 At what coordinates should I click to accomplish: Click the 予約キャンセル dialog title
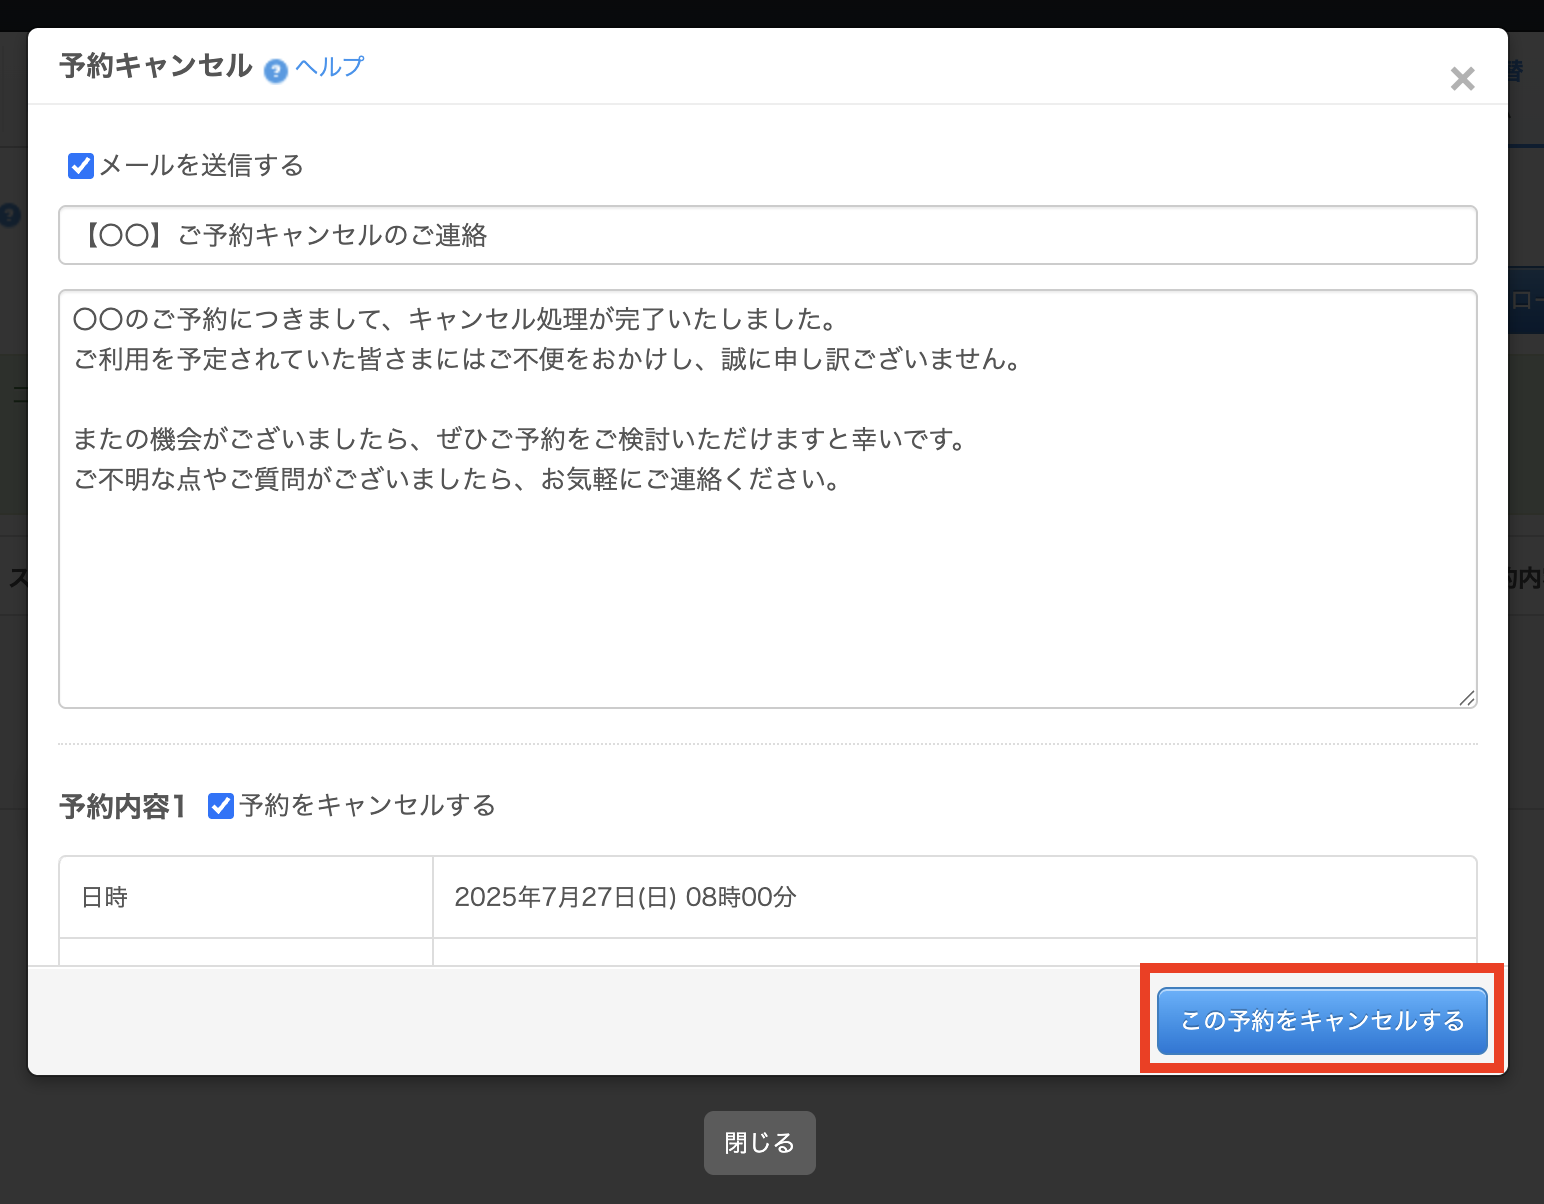pos(156,66)
